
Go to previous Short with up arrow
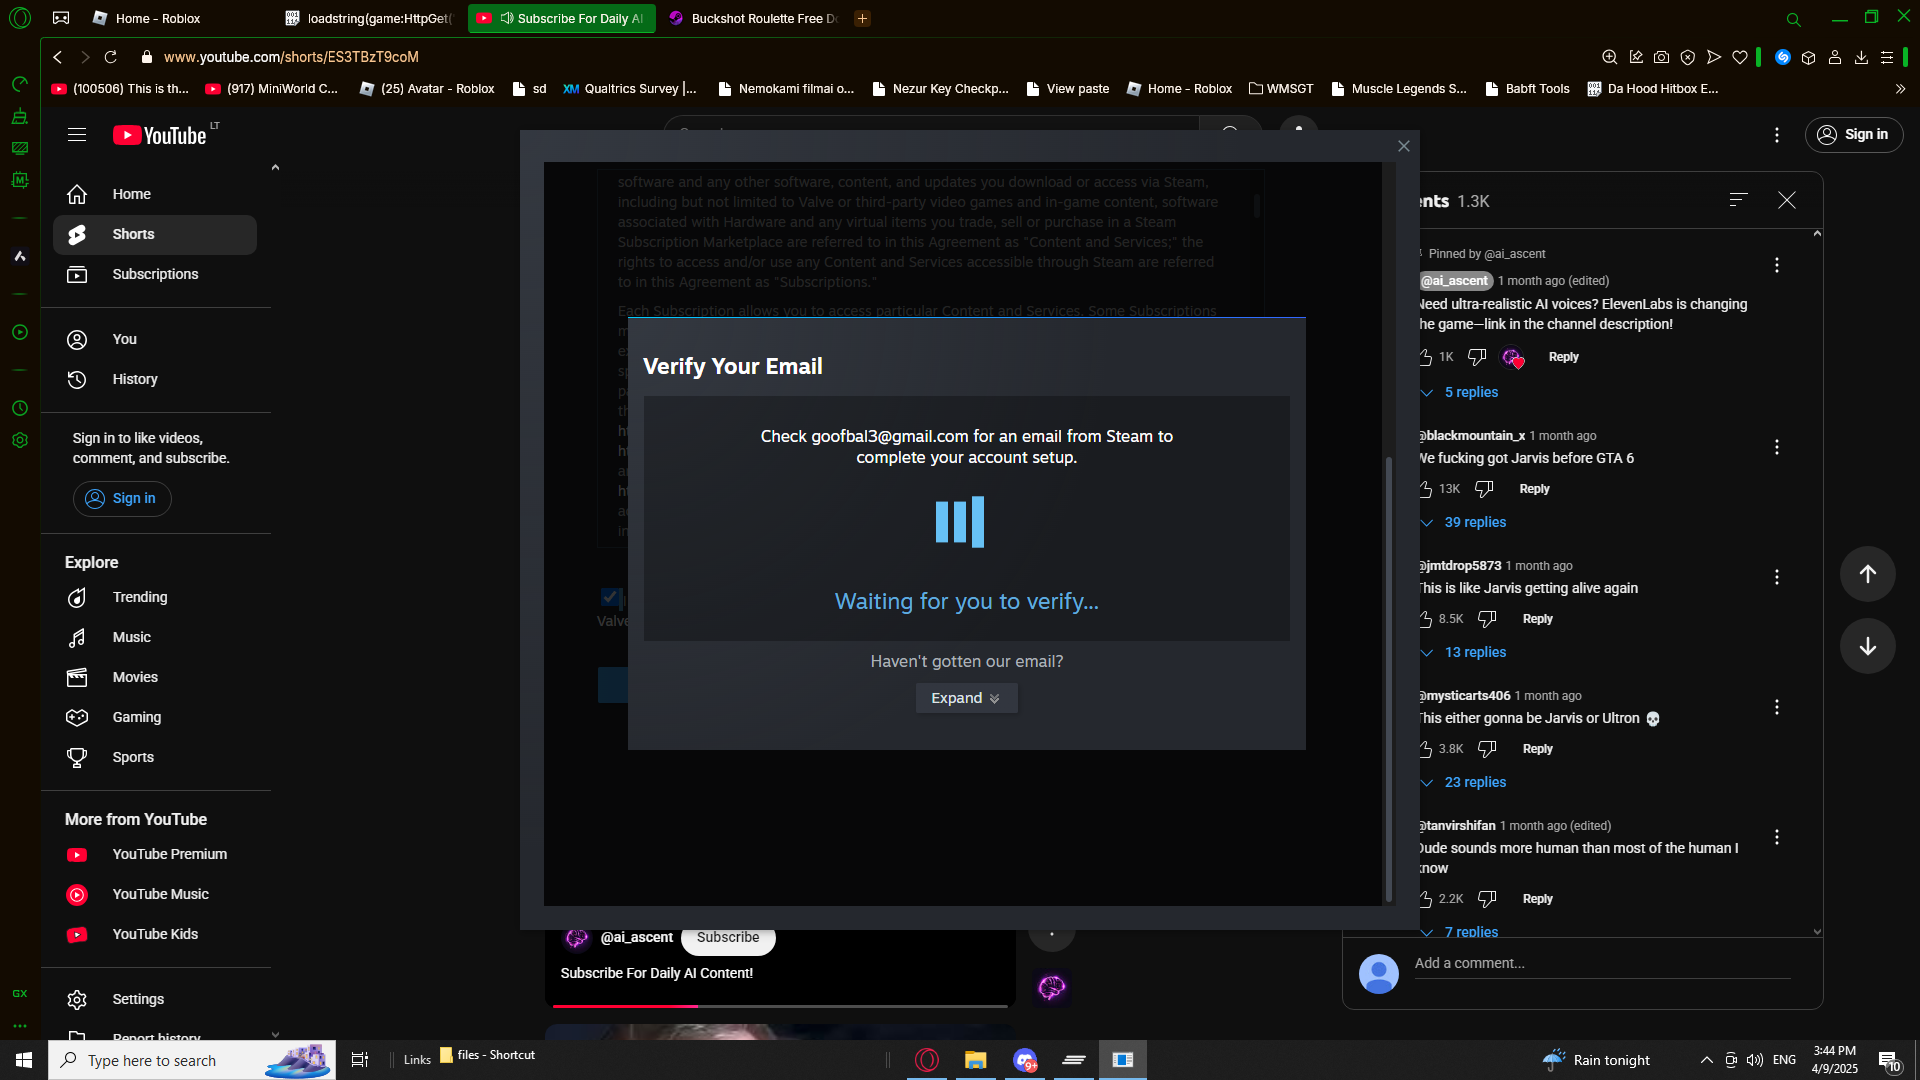coord(1868,574)
